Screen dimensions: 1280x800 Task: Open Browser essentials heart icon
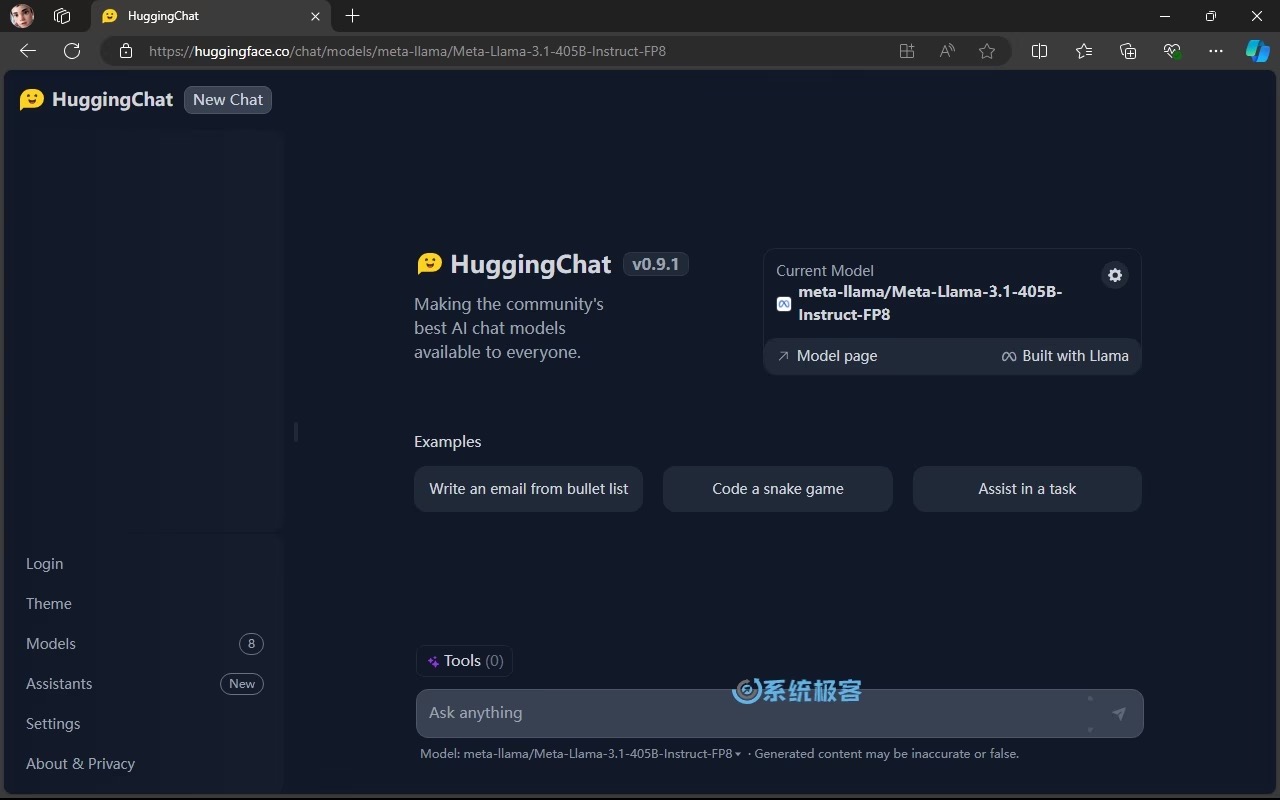[x=1172, y=51]
